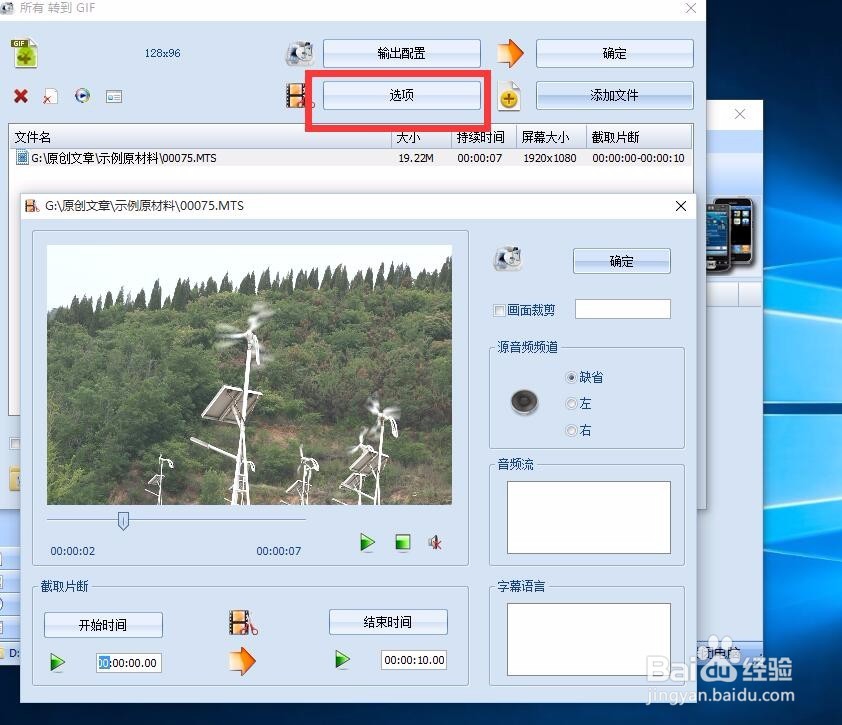This screenshot has height=725, width=842.
Task: Click the crop size input field
Action: pos(623,309)
